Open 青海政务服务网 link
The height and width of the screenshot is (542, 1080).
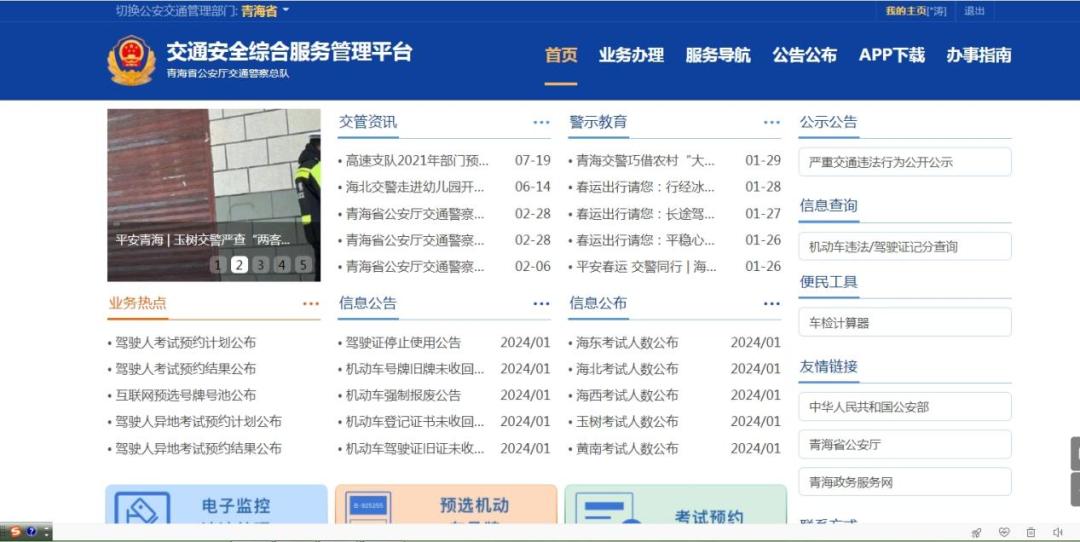tap(905, 482)
